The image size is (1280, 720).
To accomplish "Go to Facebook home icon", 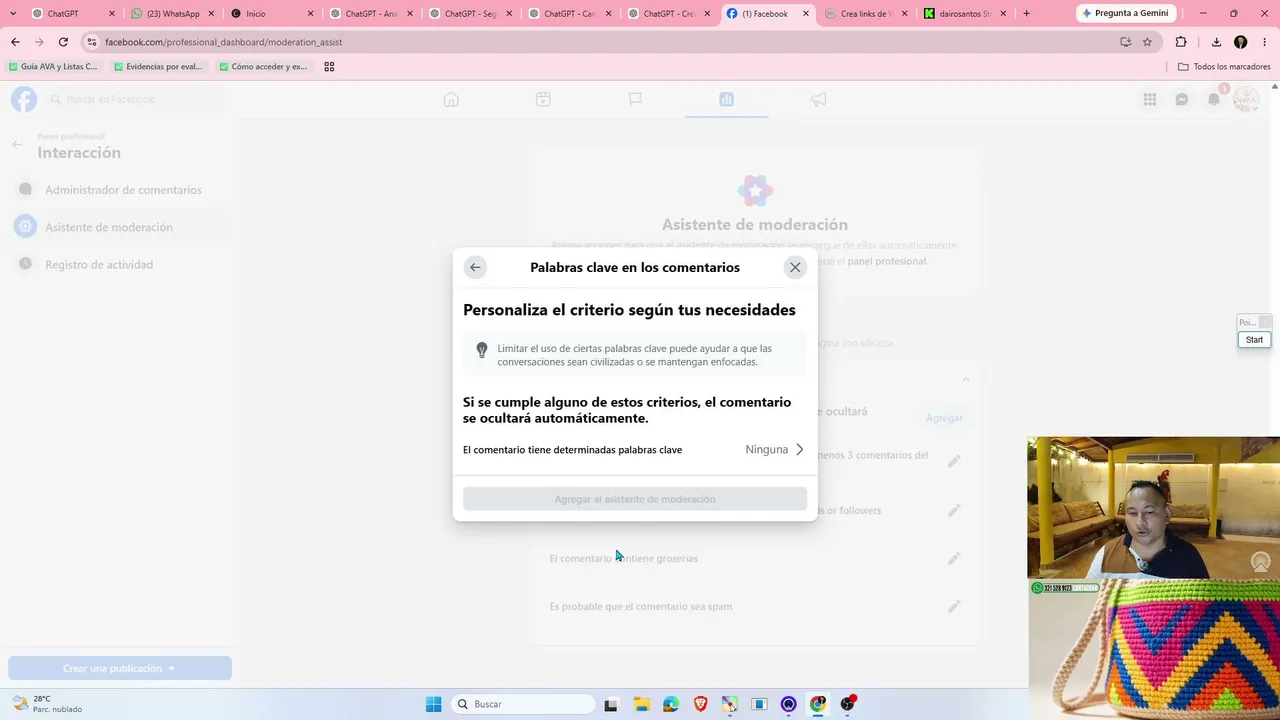I will [x=451, y=99].
